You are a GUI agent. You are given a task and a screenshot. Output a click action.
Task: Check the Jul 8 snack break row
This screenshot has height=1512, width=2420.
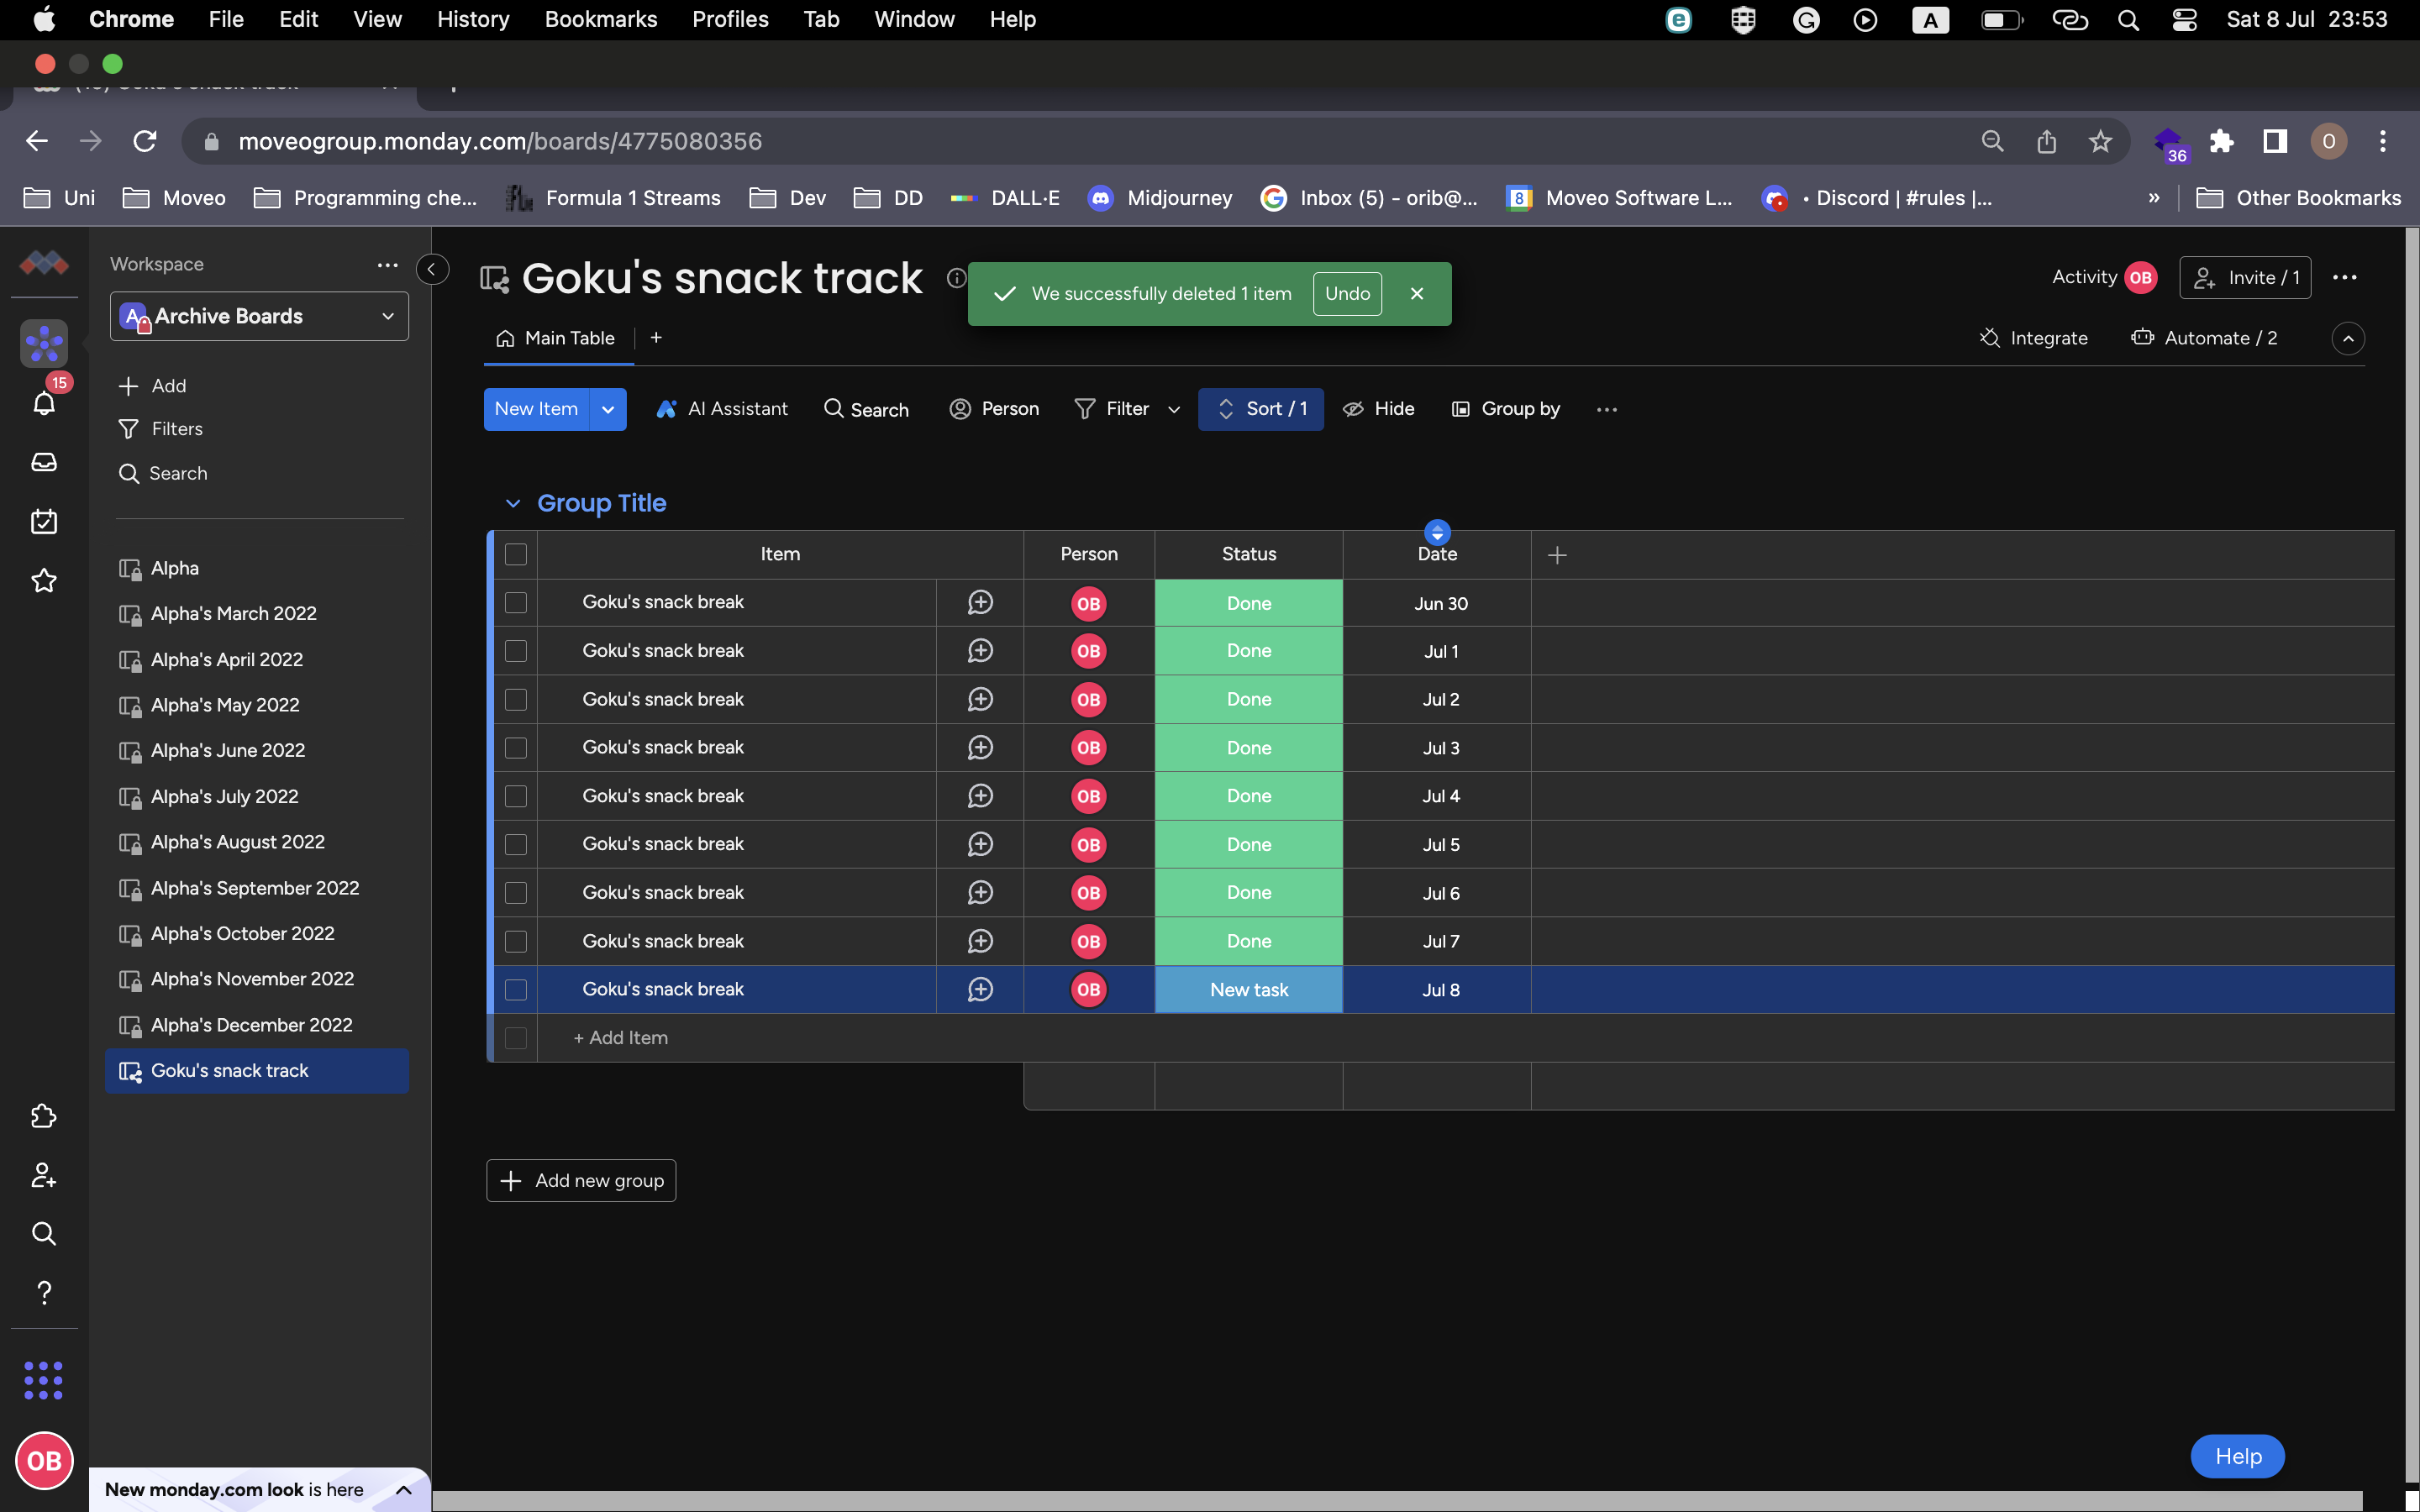tap(516, 989)
